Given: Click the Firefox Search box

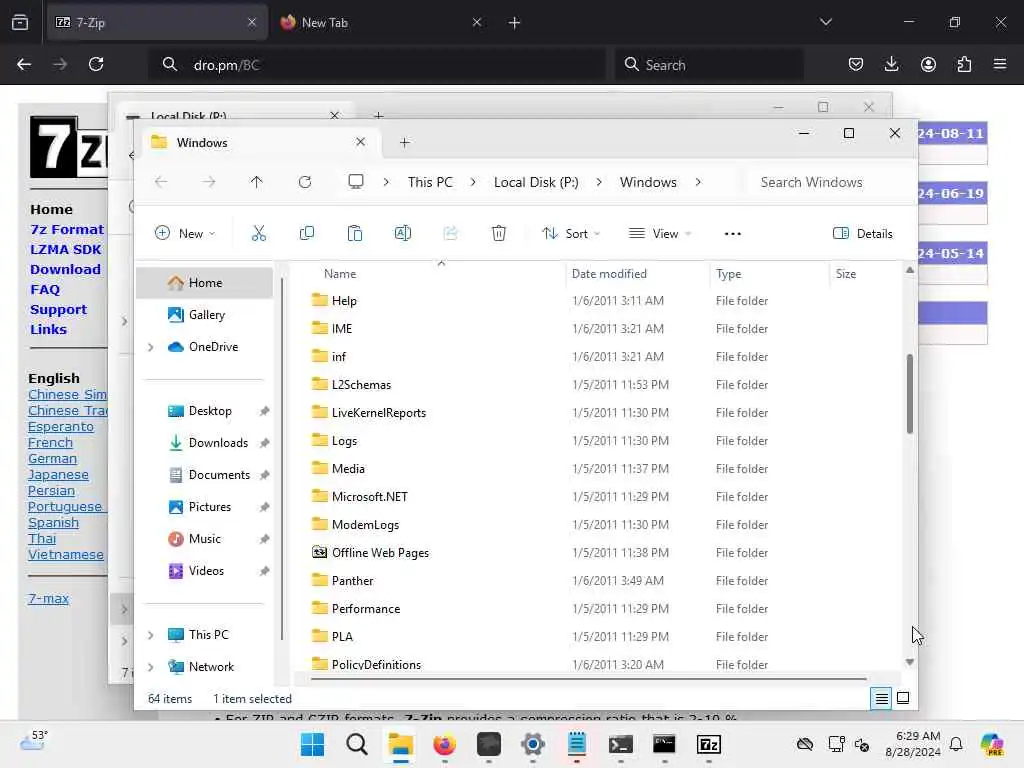Looking at the screenshot, I should click(709, 65).
